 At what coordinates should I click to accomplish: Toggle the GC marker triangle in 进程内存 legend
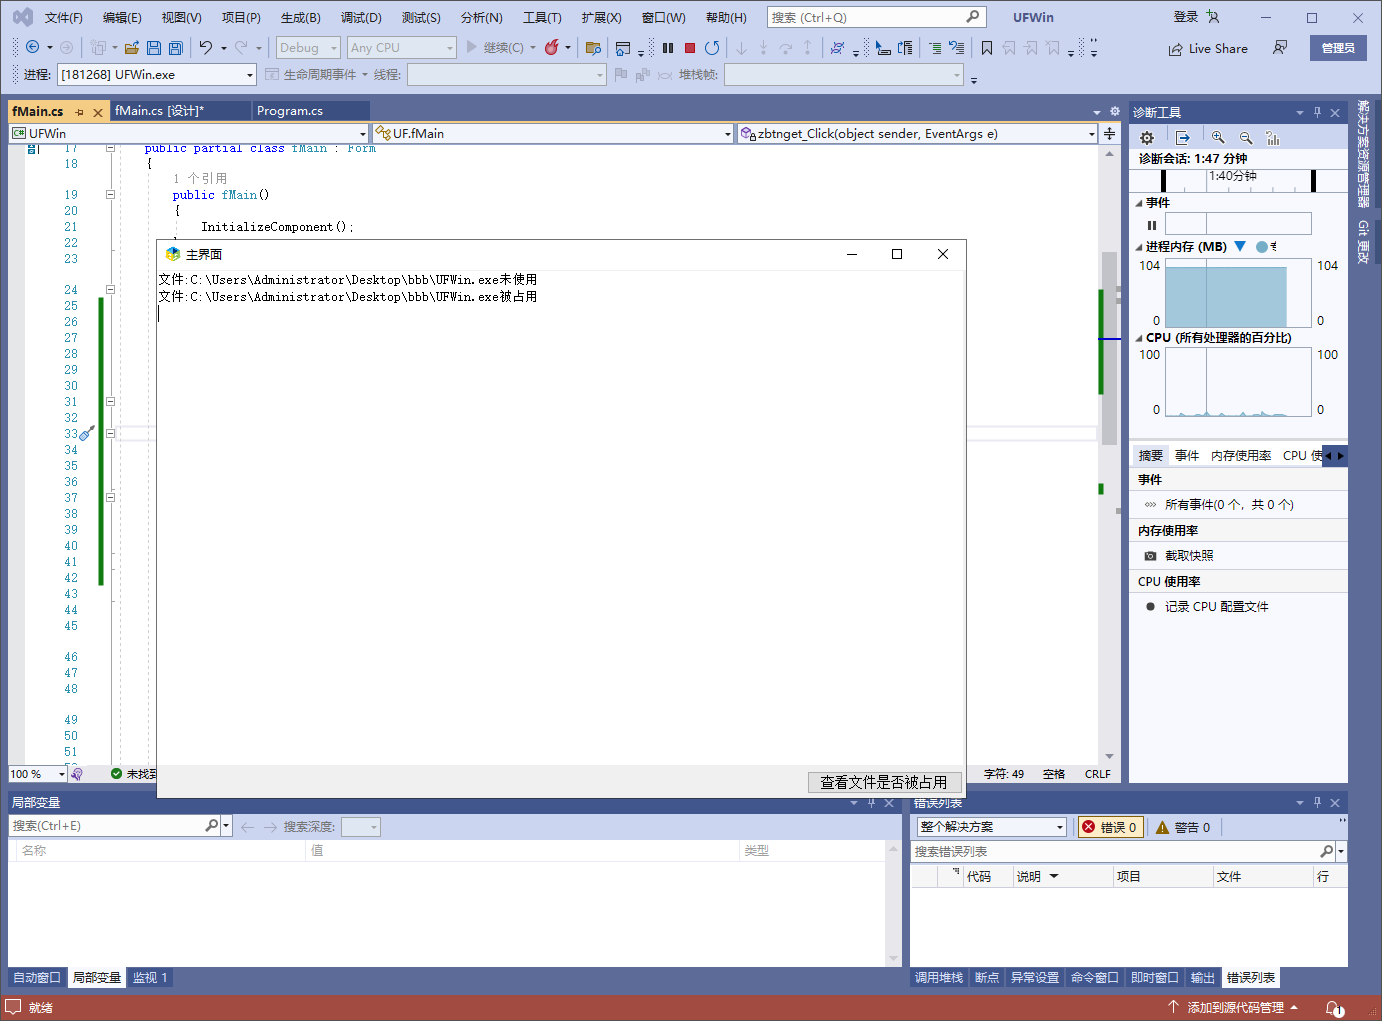(x=1240, y=246)
